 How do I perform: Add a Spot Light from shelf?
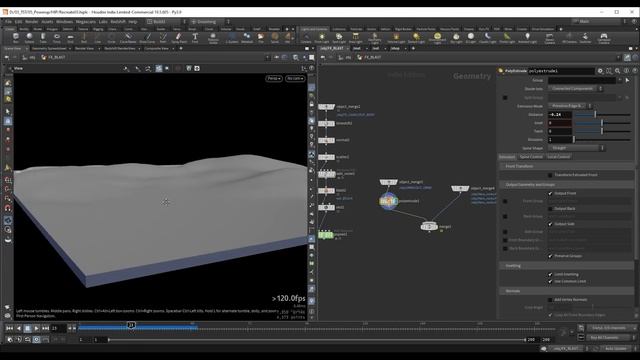point(339,38)
